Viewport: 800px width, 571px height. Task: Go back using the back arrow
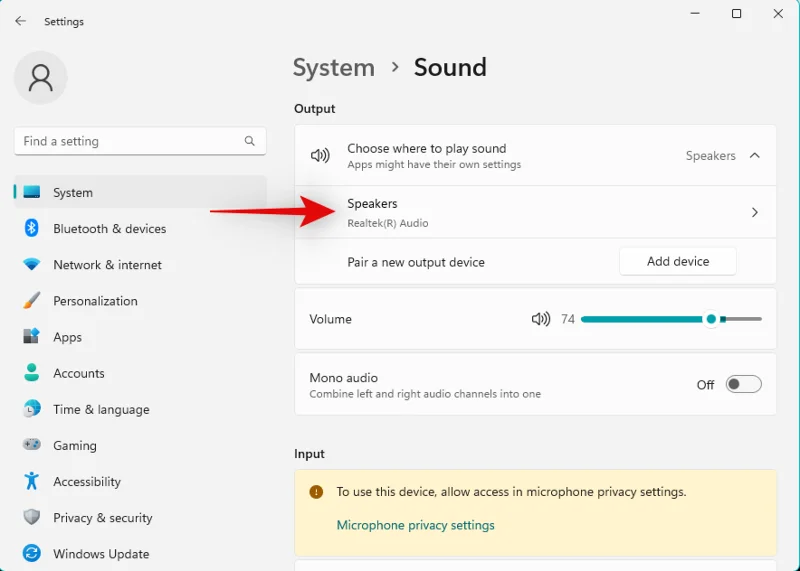point(20,21)
